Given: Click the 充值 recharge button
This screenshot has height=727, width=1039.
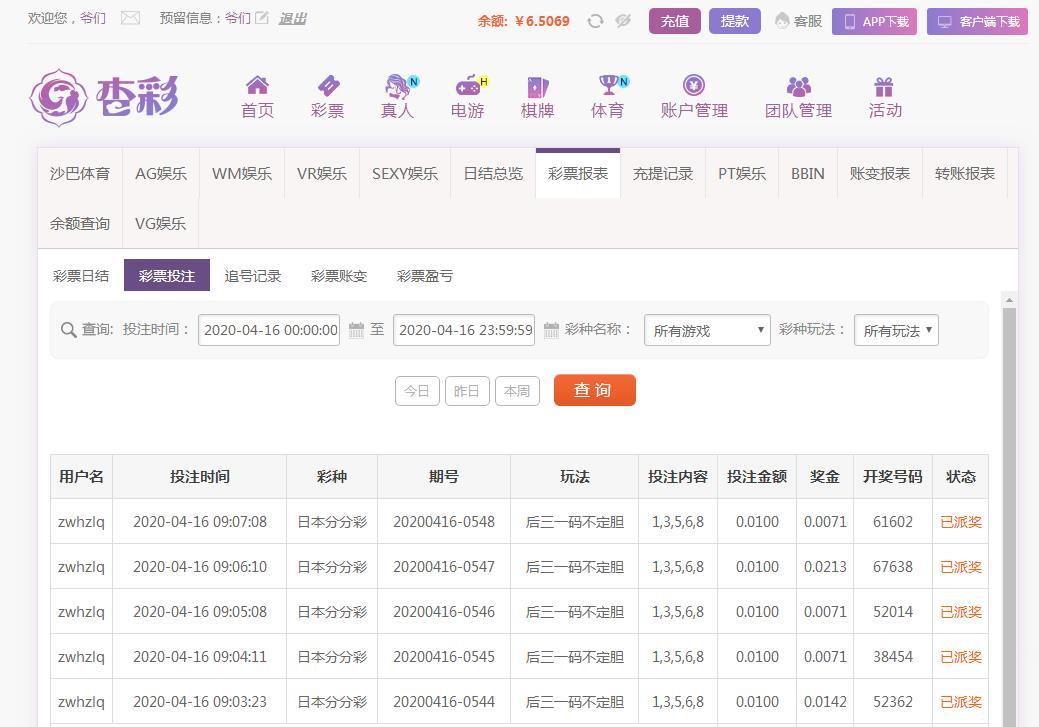Looking at the screenshot, I should pos(674,21).
